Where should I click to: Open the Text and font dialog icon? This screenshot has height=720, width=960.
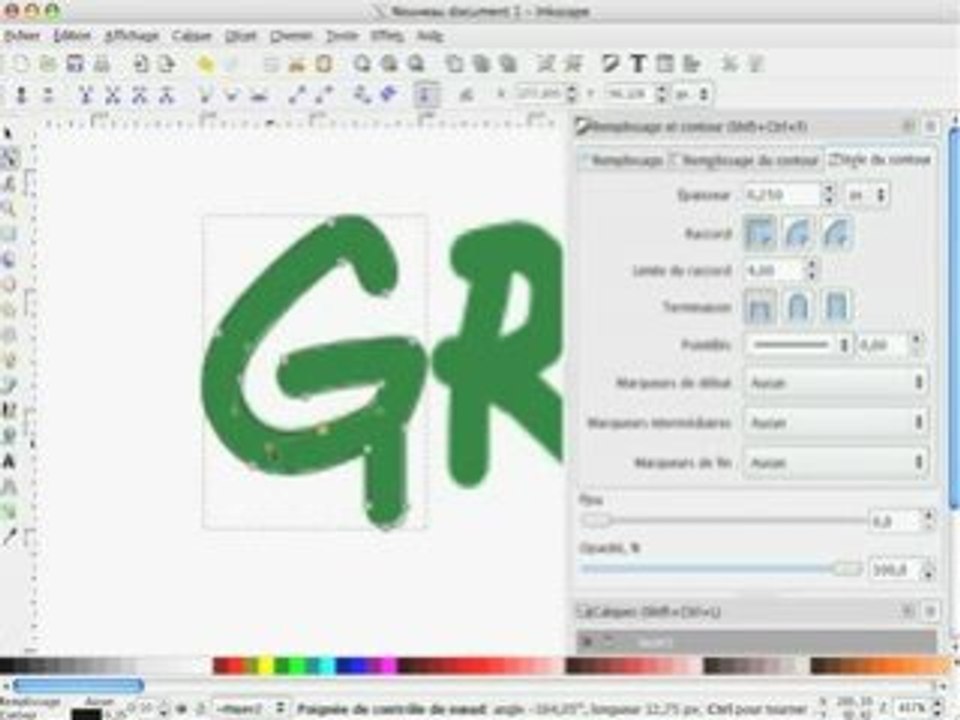(x=638, y=64)
